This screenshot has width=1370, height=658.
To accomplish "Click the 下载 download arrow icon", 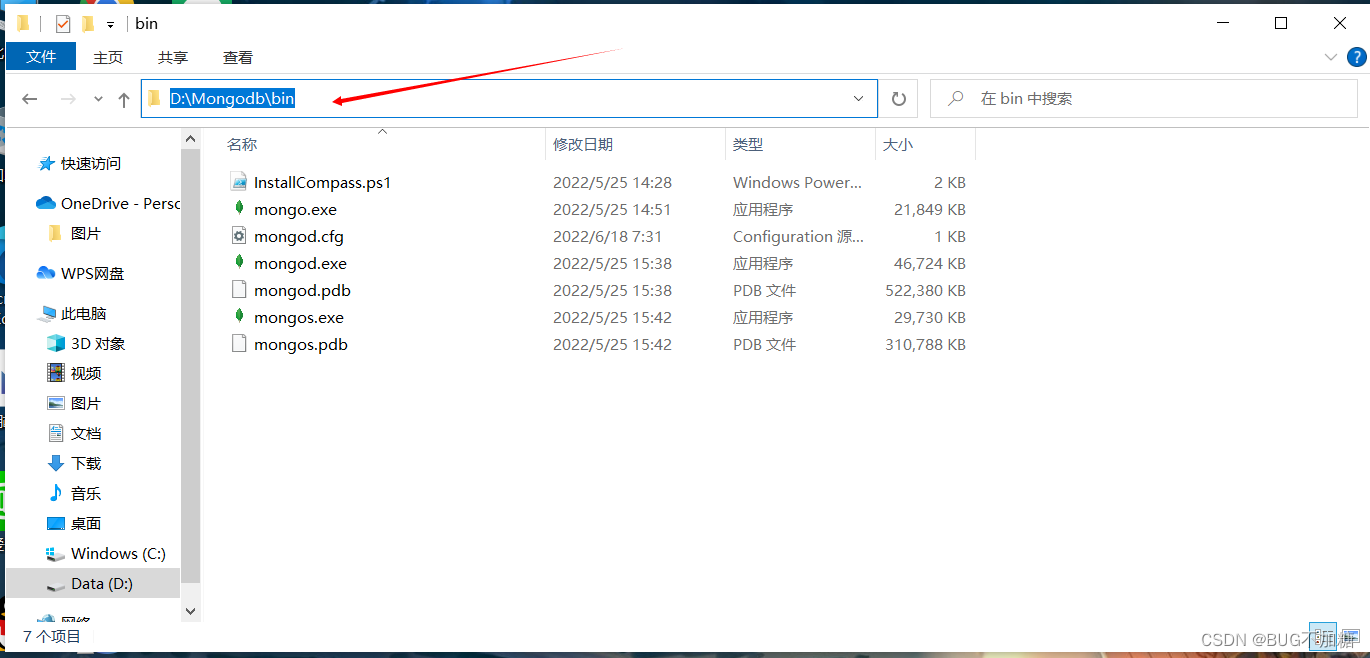I will 56,463.
